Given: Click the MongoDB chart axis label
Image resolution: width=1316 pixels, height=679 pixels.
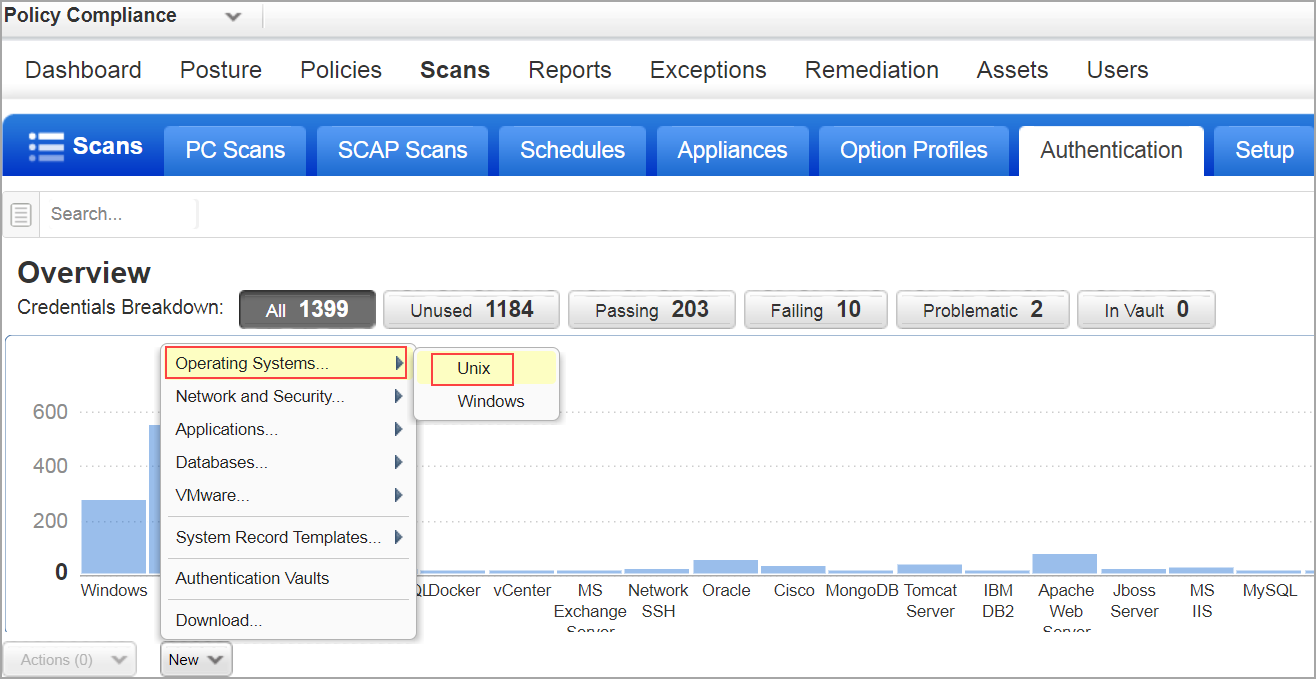Looking at the screenshot, I should [x=863, y=590].
